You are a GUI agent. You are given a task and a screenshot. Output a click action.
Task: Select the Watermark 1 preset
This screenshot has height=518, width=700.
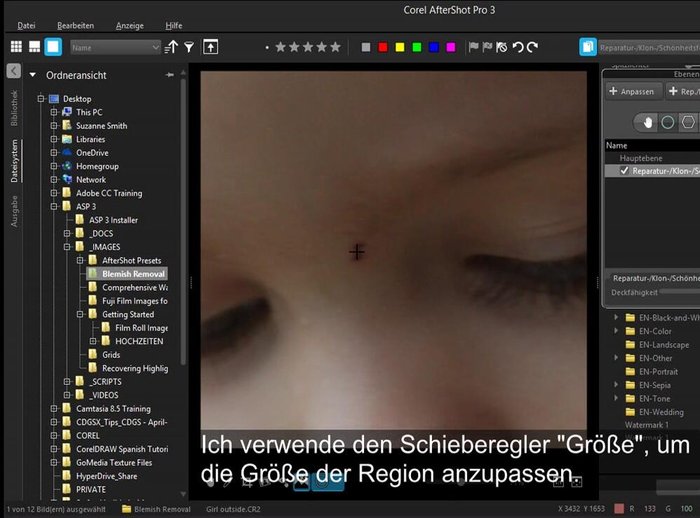coord(646,425)
